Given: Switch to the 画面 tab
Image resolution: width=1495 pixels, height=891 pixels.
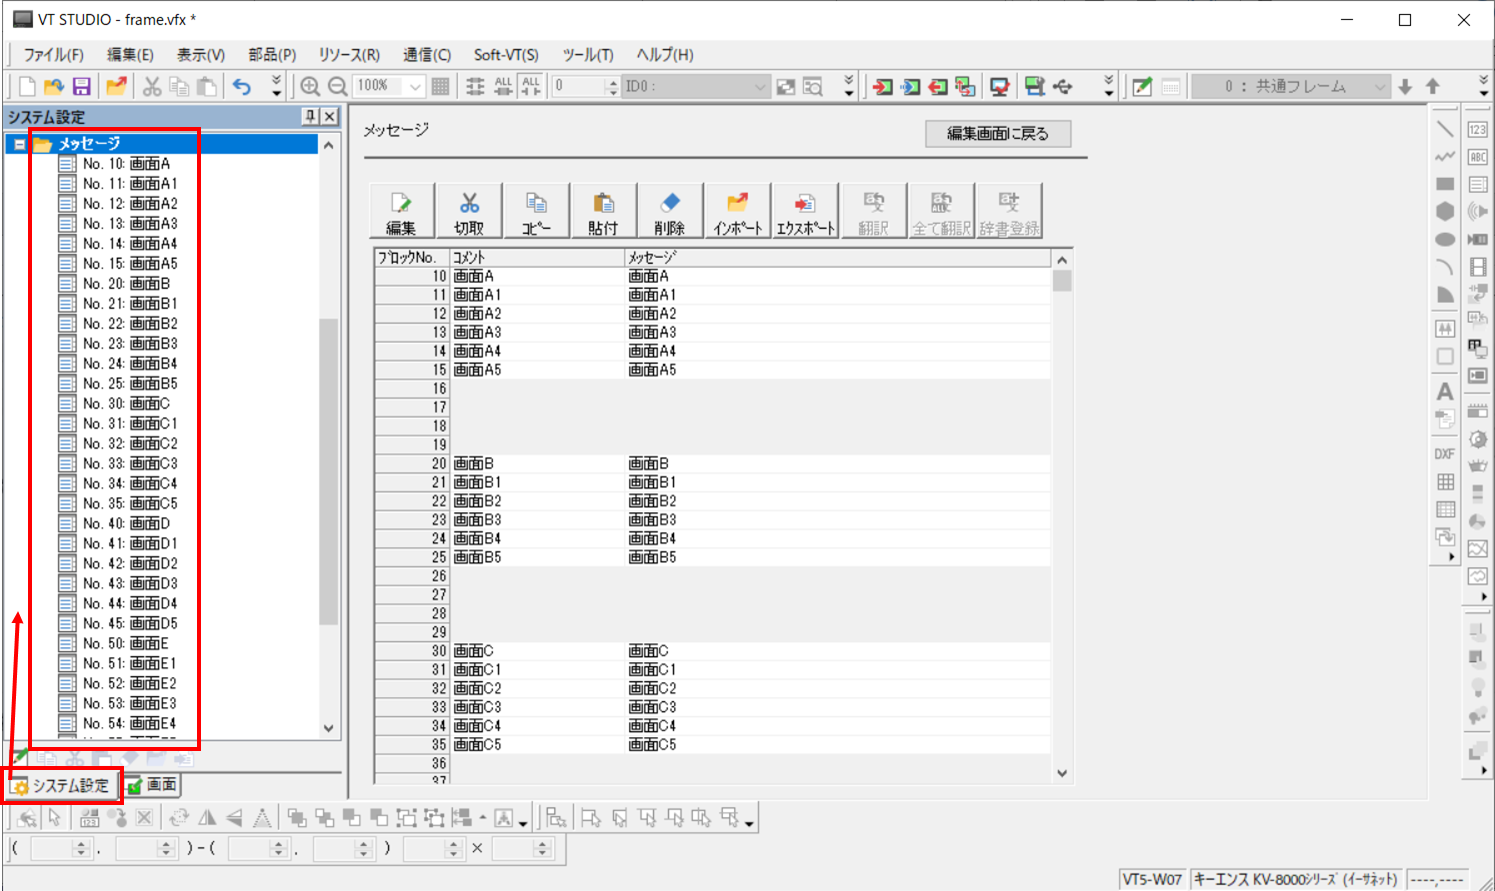Looking at the screenshot, I should [x=153, y=785].
